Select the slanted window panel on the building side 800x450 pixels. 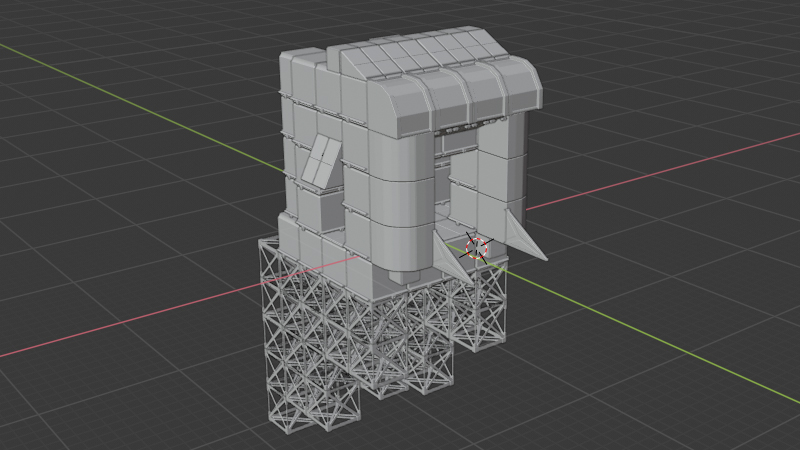pyautogui.click(x=321, y=160)
